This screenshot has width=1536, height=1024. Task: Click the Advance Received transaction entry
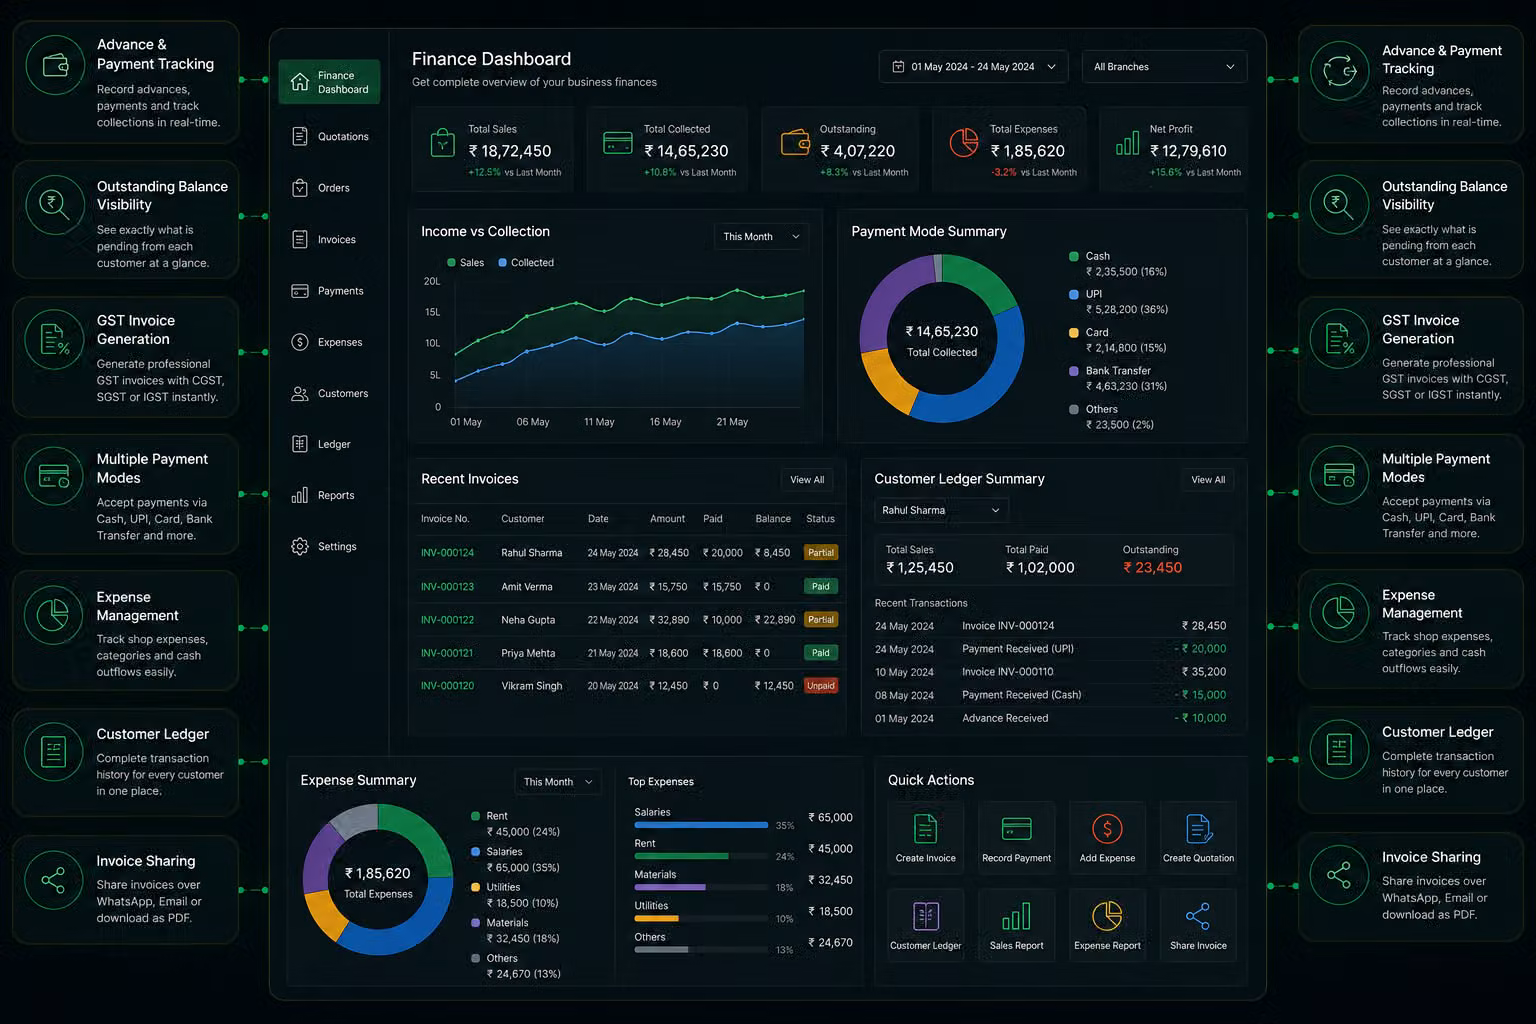1050,718
